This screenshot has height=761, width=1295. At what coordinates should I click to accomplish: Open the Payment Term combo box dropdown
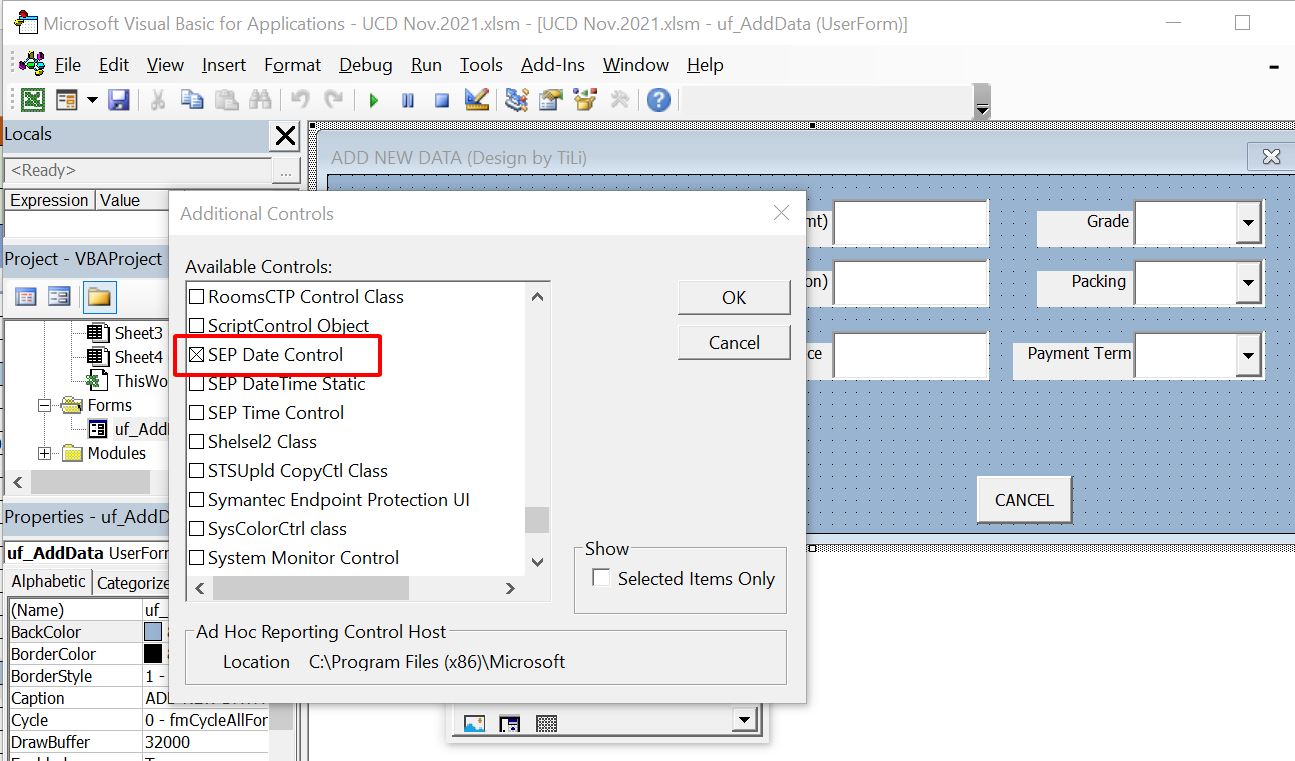(1248, 355)
